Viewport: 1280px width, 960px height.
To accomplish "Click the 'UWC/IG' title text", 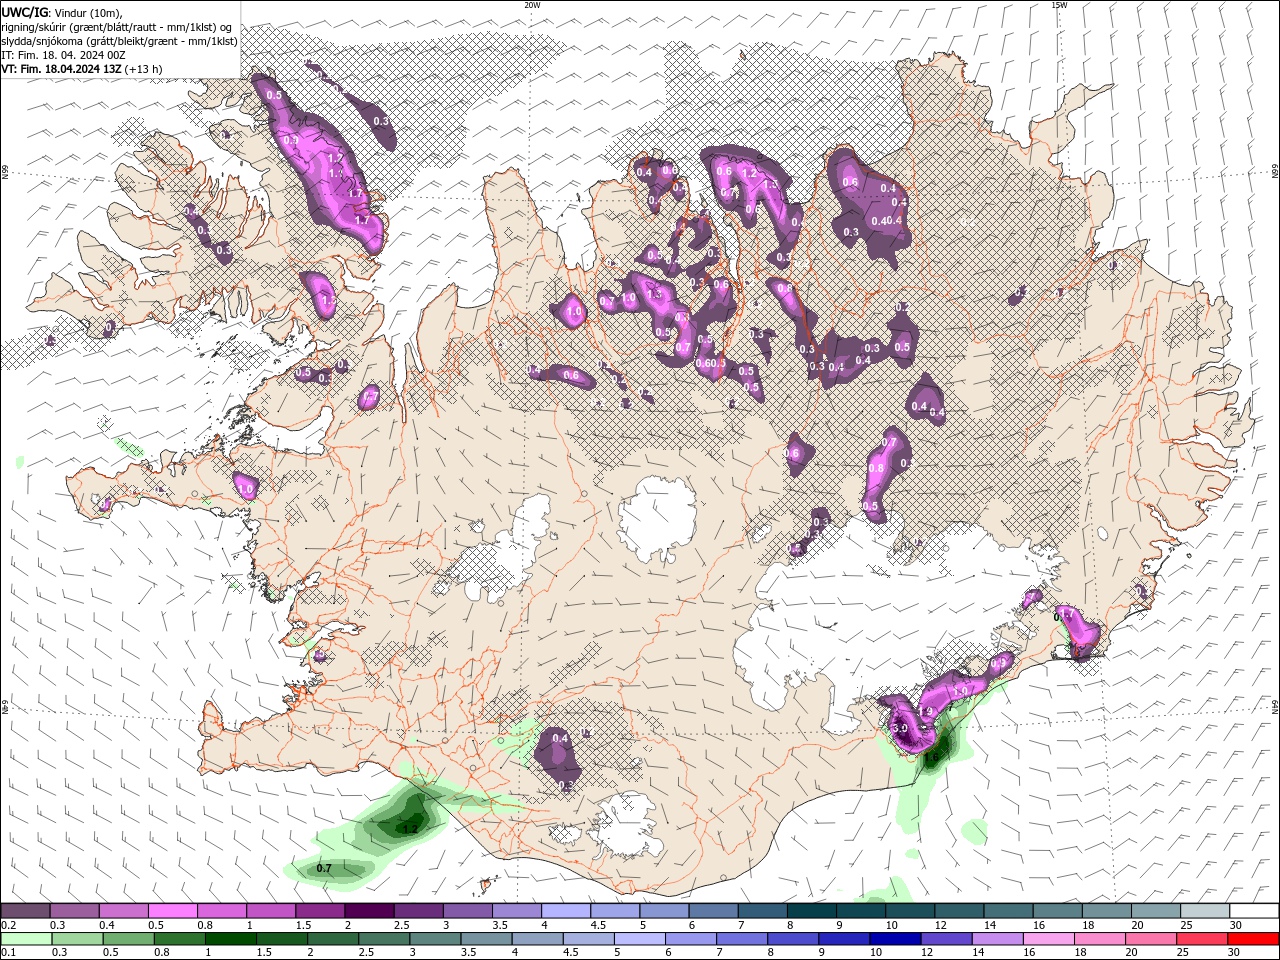I will click(x=25, y=12).
